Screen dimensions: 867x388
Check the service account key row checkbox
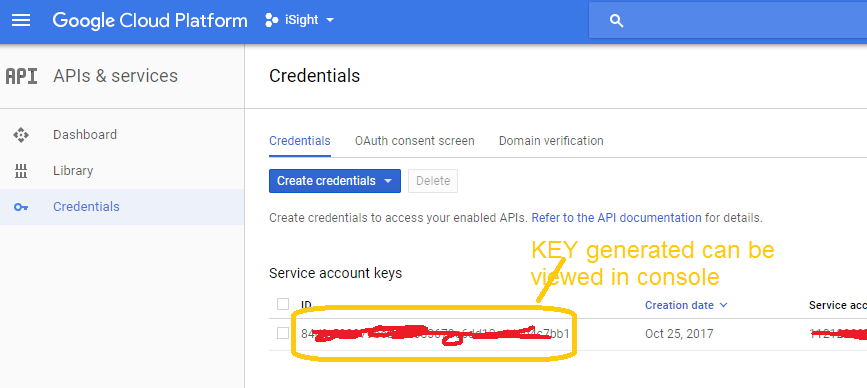[283, 333]
